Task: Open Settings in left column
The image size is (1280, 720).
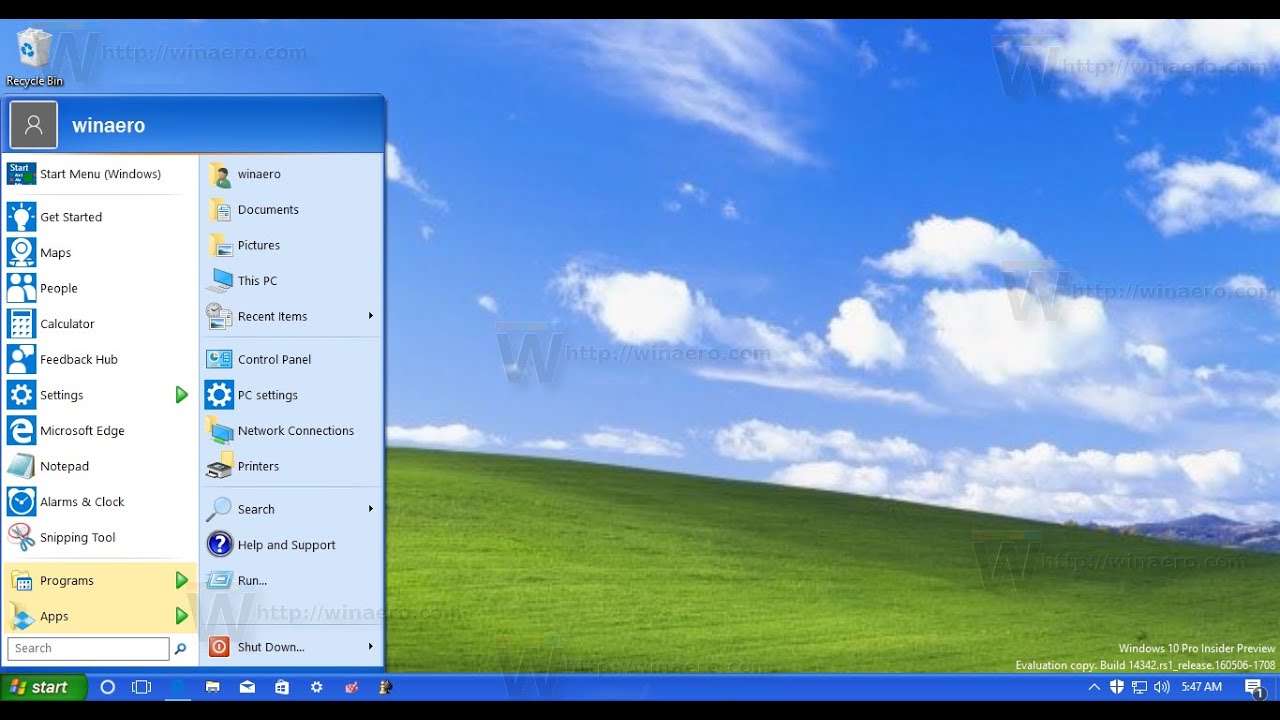Action: tap(100, 395)
